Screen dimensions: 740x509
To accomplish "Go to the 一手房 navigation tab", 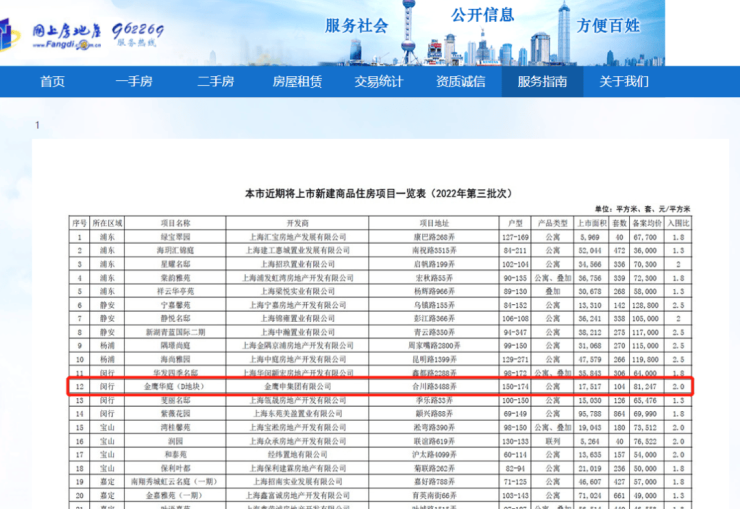I will [133, 82].
